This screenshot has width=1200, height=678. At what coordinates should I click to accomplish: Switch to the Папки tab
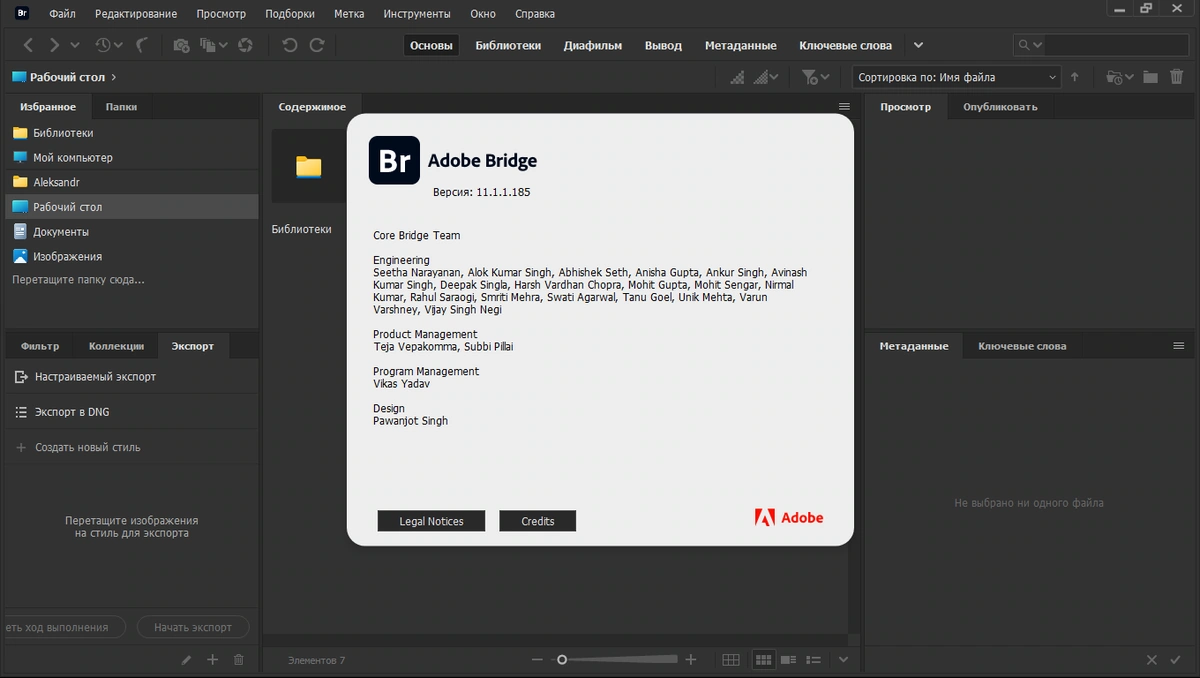121,107
